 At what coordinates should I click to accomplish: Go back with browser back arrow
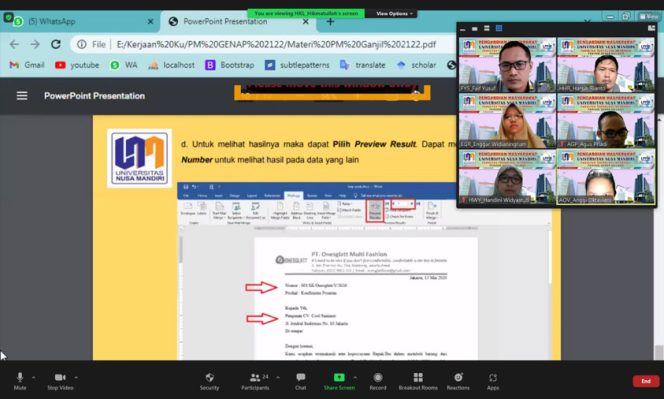14,44
